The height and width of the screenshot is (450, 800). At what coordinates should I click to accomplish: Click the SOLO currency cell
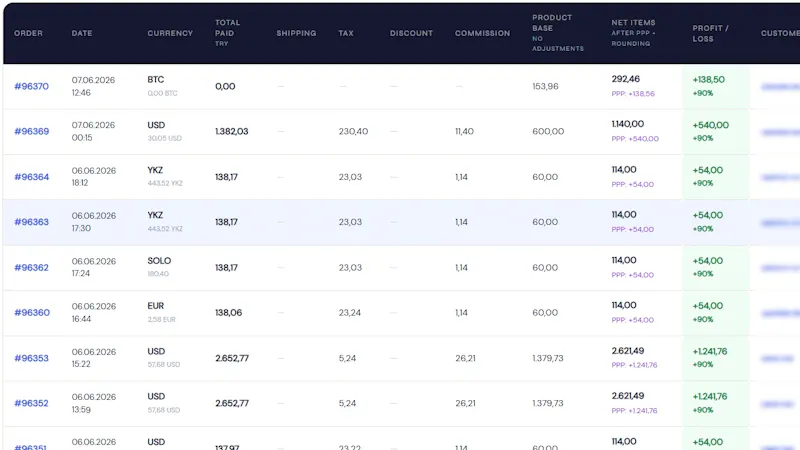coord(159,266)
